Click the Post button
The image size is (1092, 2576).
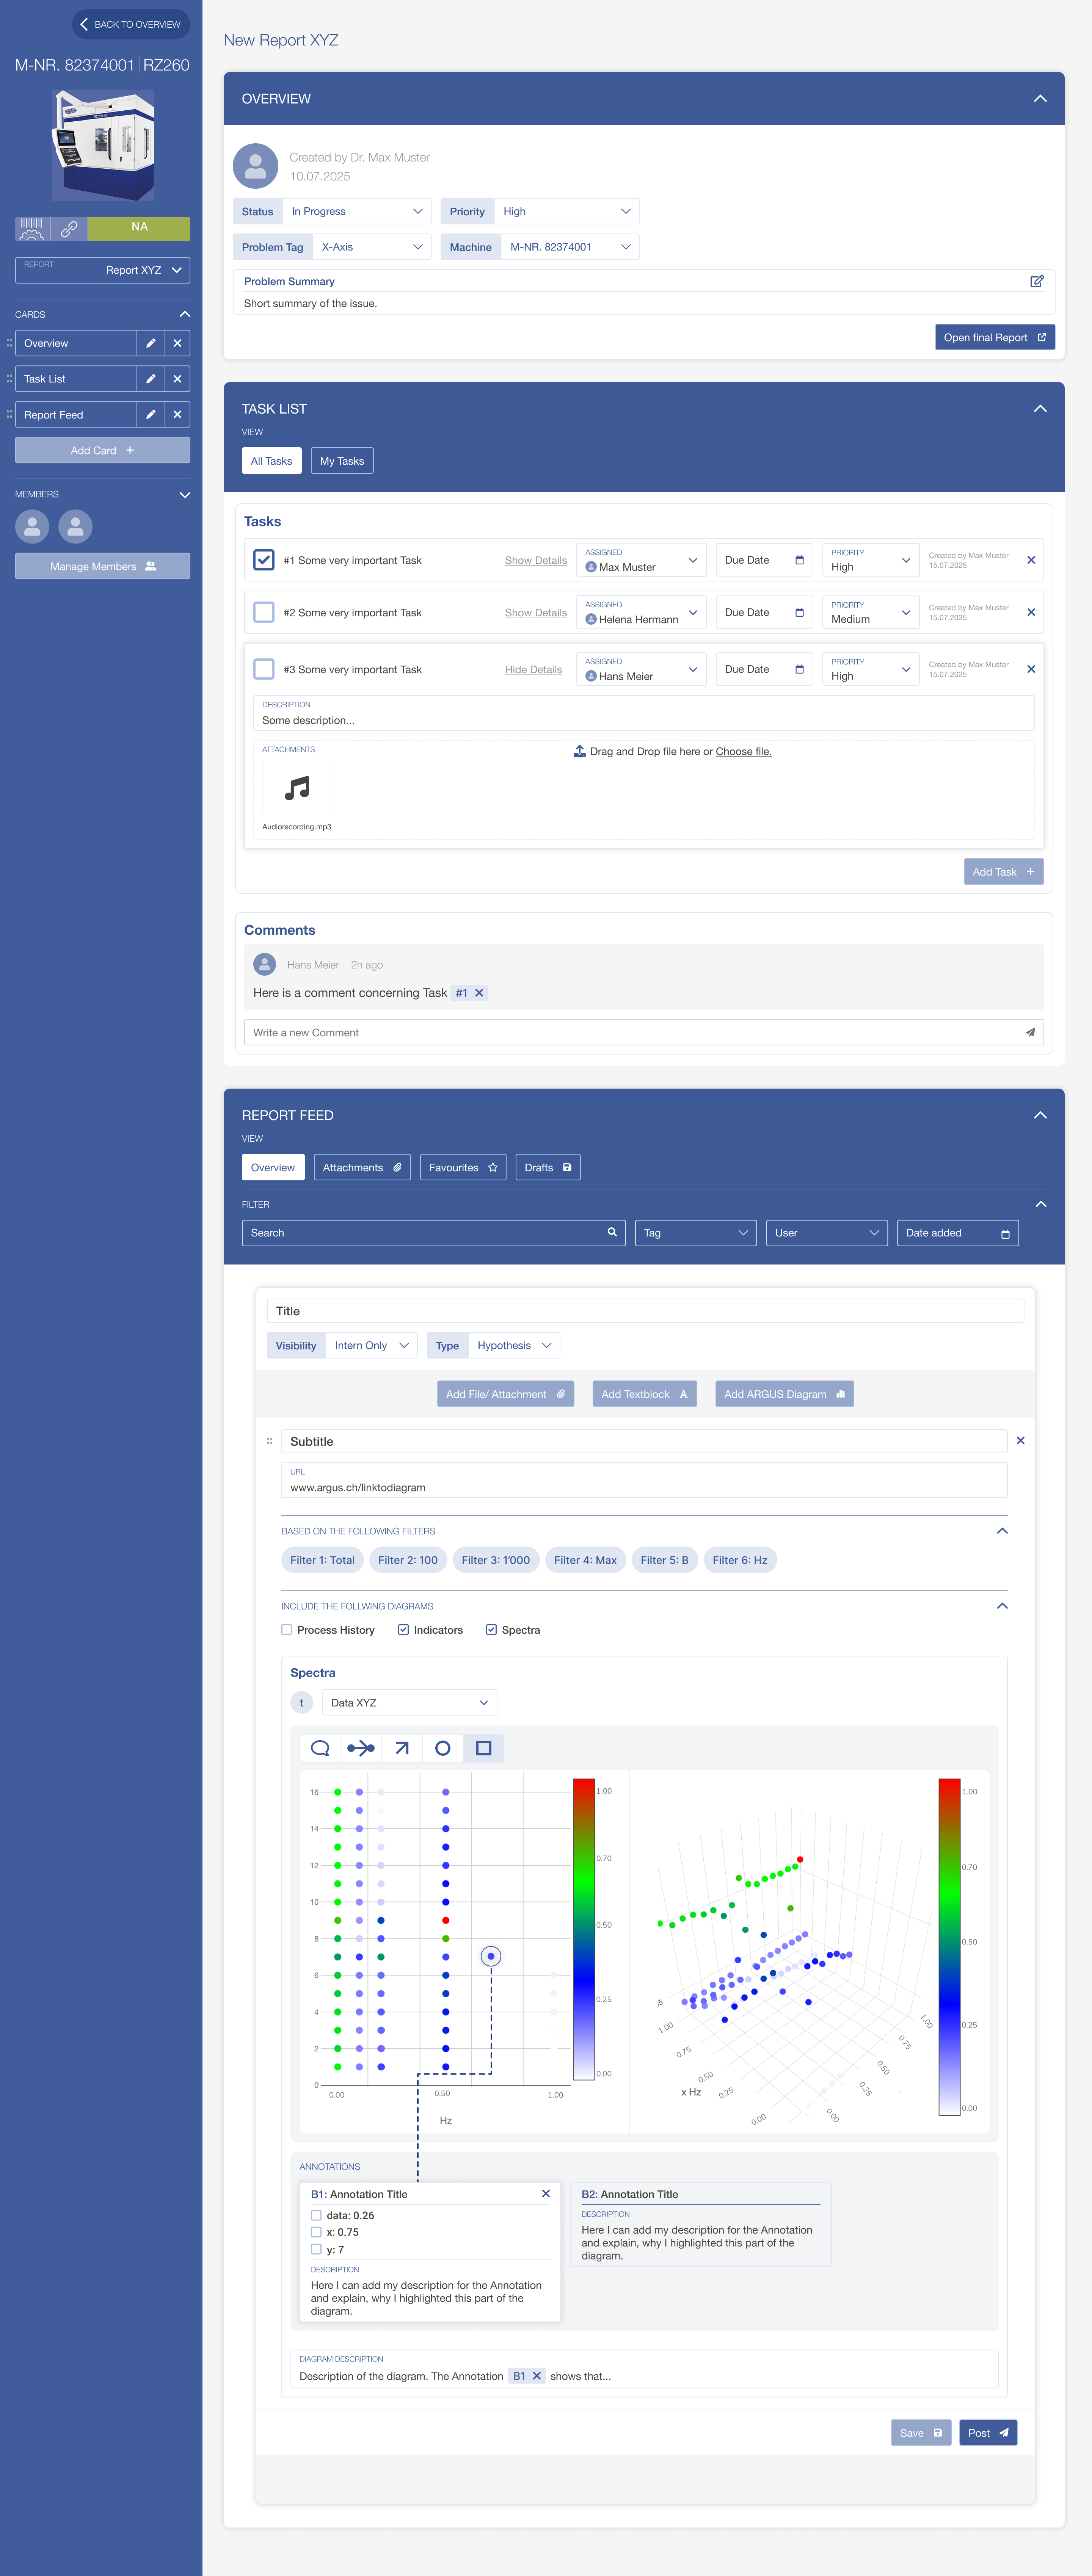(x=988, y=2433)
